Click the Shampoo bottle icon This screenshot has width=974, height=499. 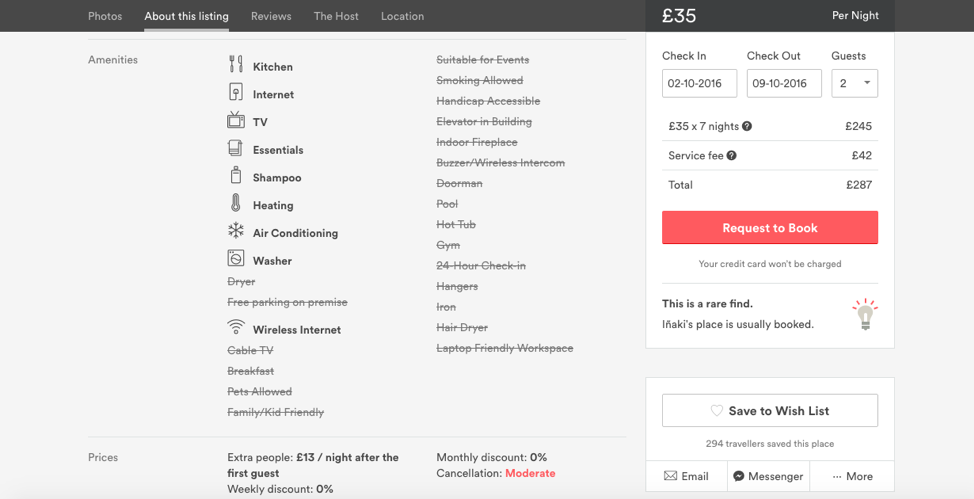coord(235,175)
